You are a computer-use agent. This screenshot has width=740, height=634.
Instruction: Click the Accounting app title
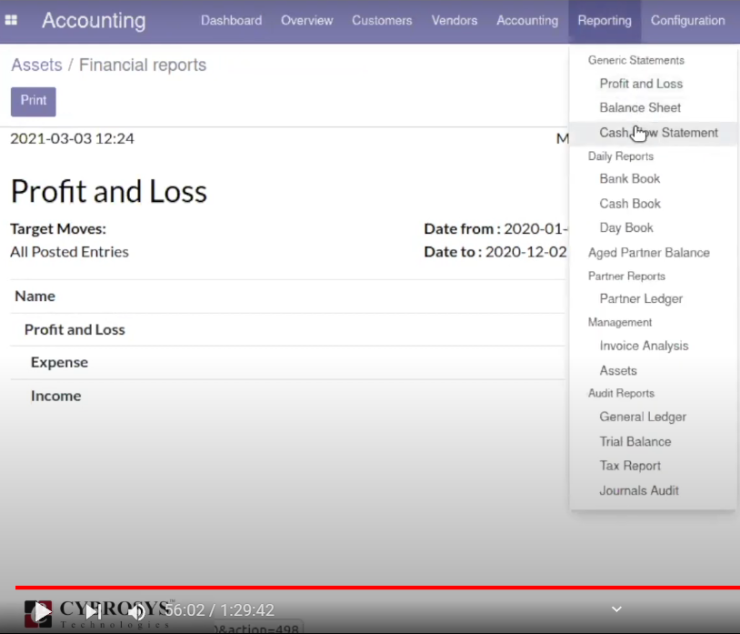94,21
